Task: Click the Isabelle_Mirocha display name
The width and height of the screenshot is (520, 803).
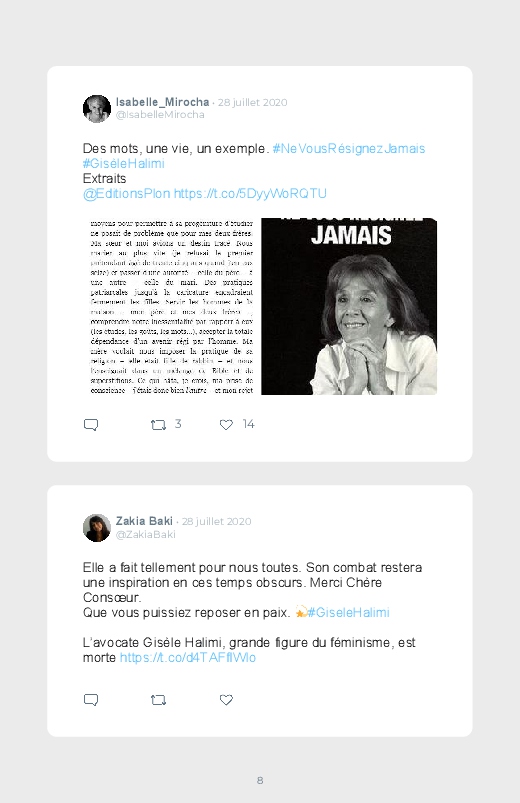Action: pos(162,102)
